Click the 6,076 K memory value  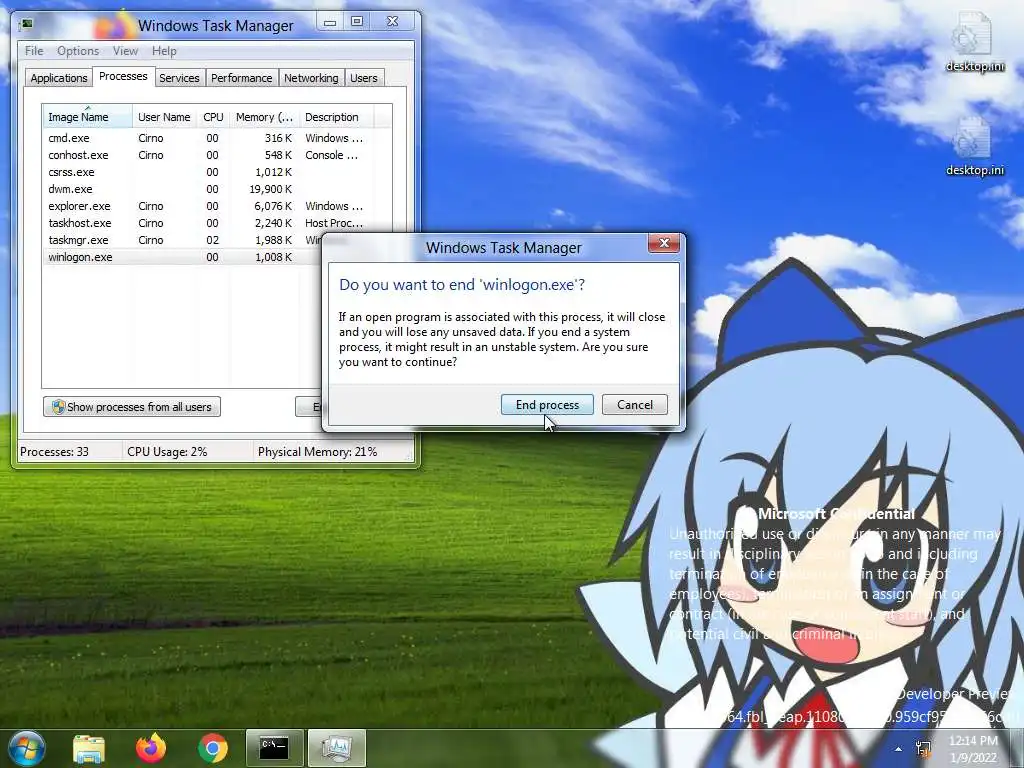coord(273,206)
